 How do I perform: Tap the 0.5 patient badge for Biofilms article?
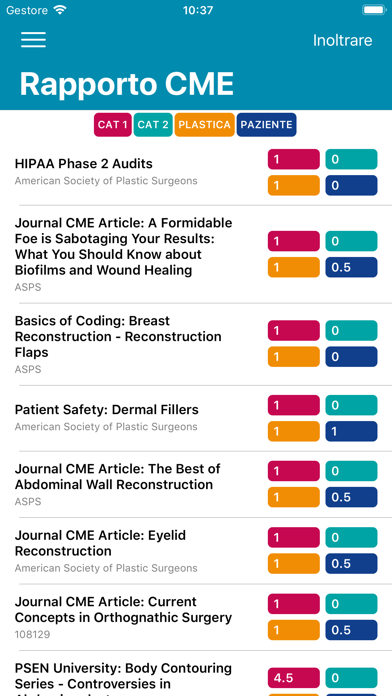point(351,267)
